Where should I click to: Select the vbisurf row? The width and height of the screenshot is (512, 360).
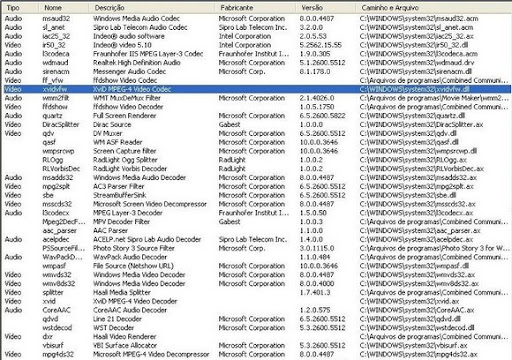tap(257, 345)
